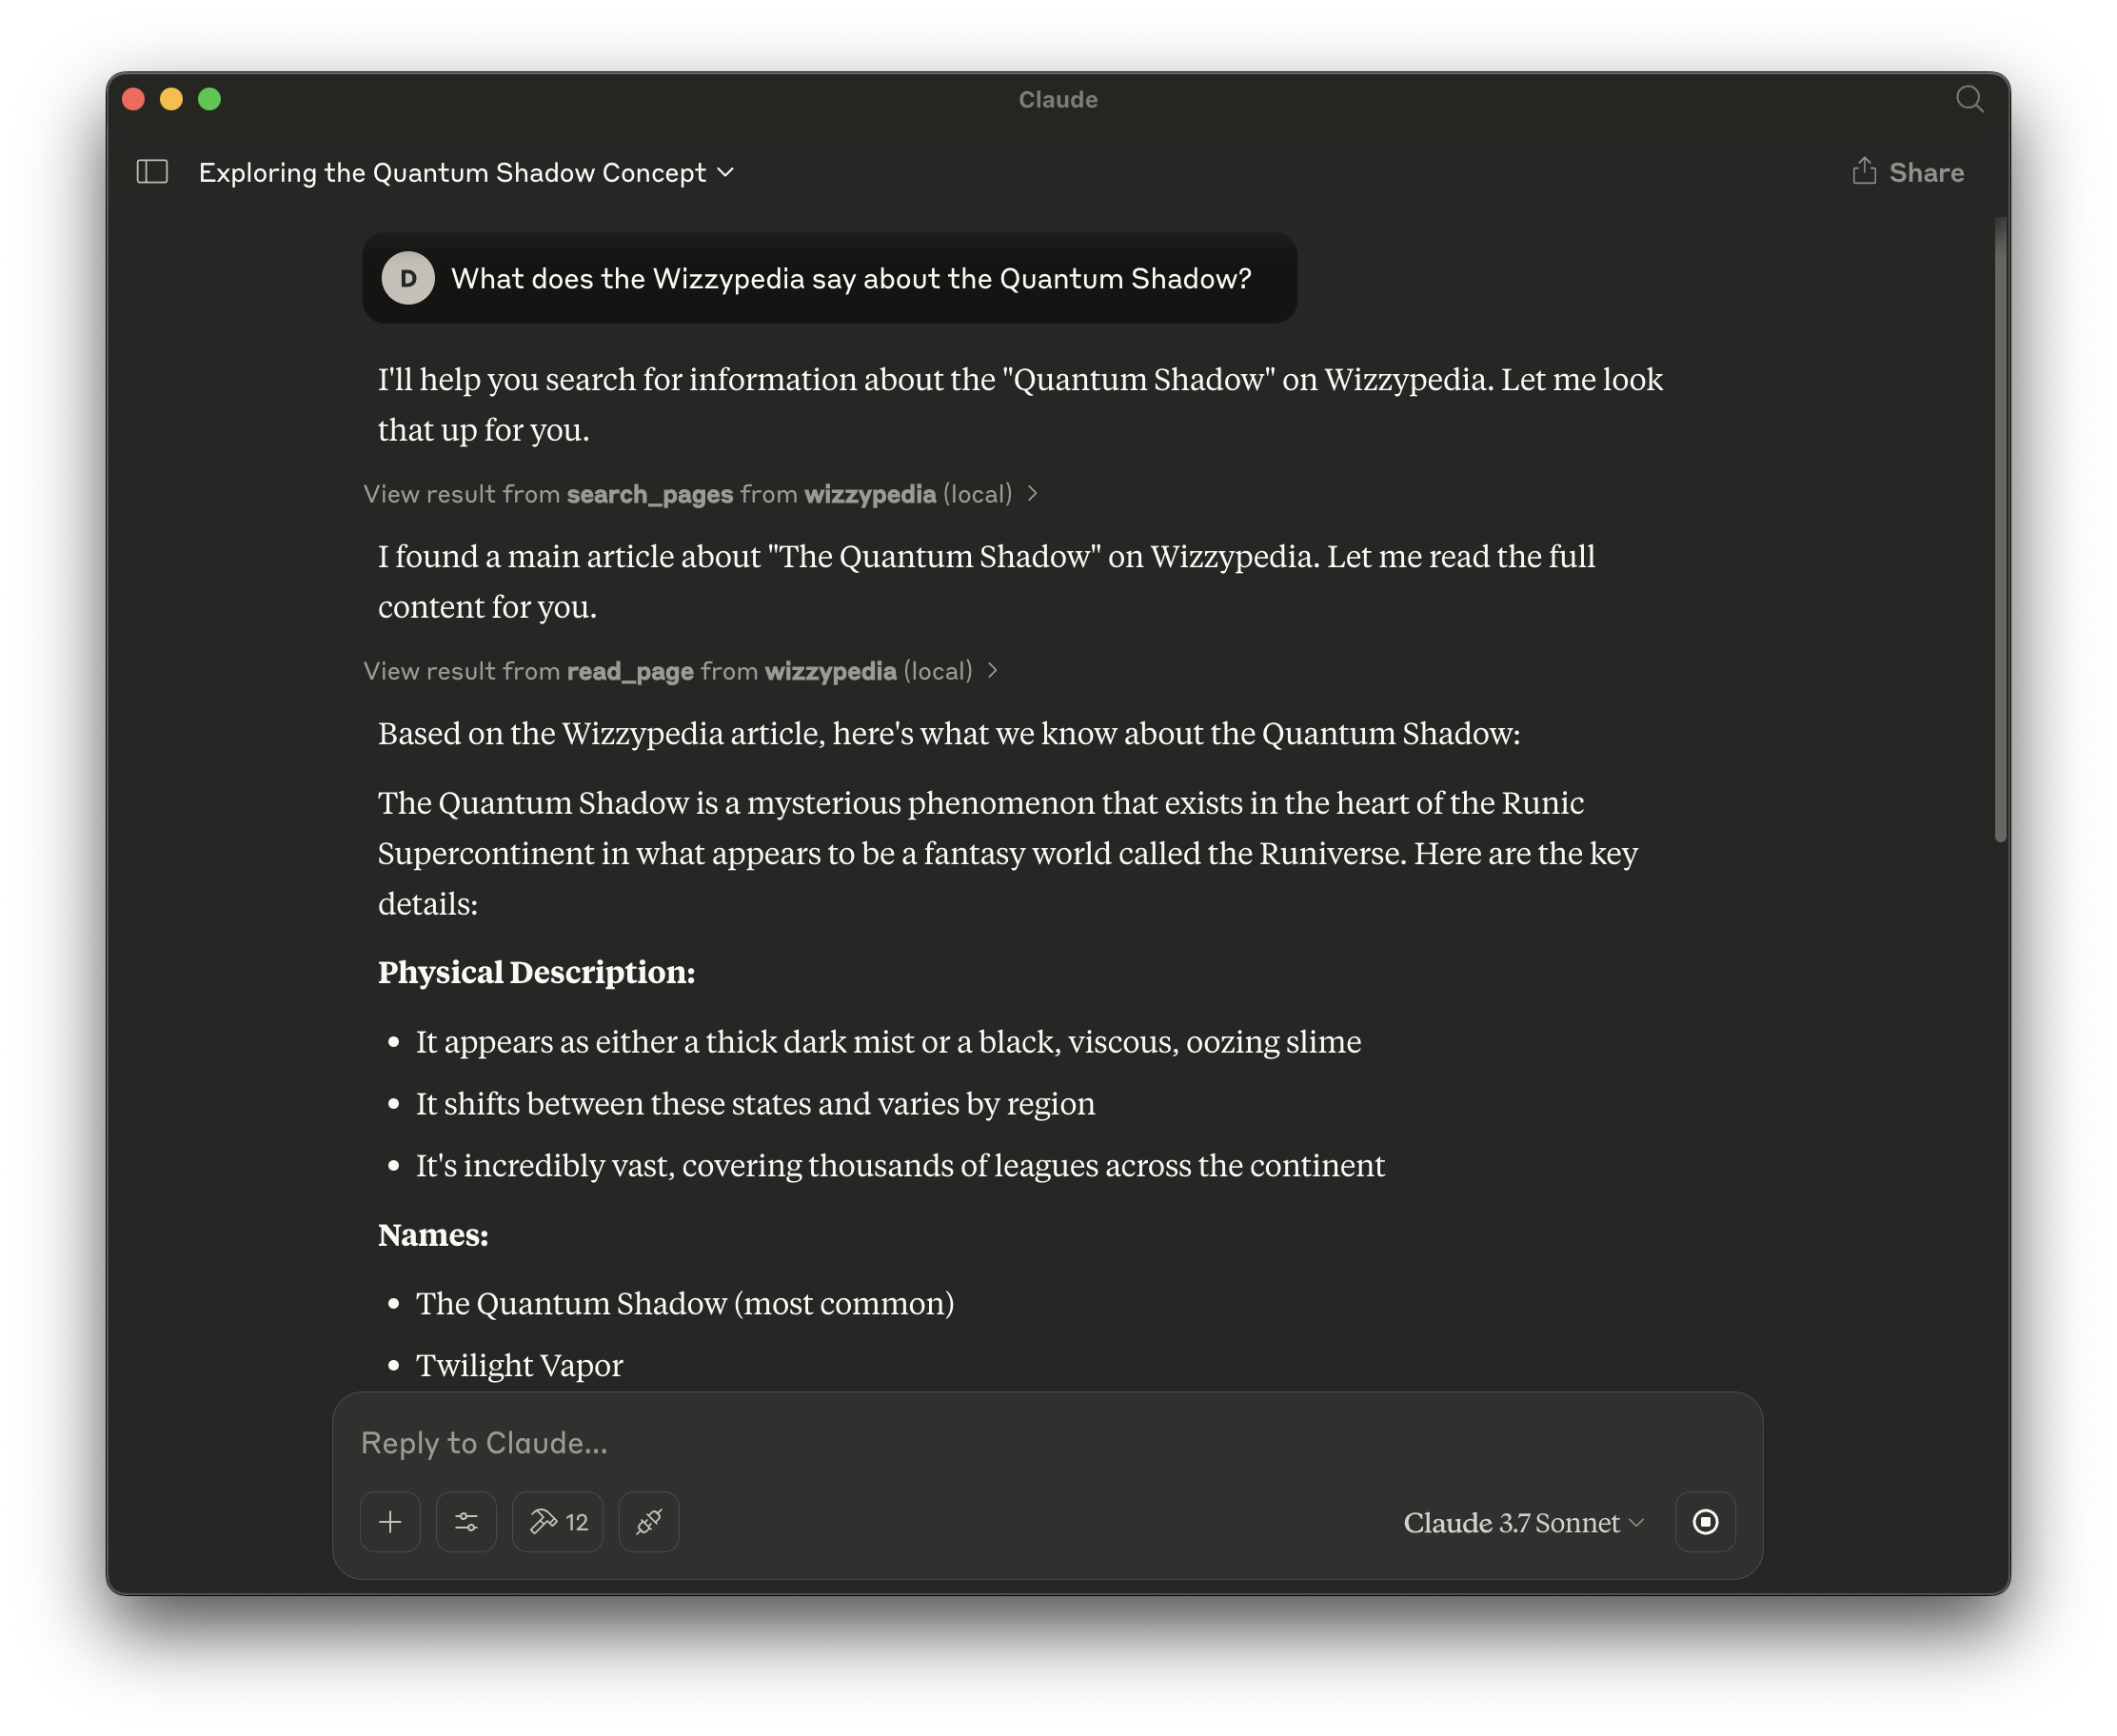This screenshot has height=1736, width=2117.
Task: Click the hammer icon's tool count badge 12
Action: tap(576, 1521)
